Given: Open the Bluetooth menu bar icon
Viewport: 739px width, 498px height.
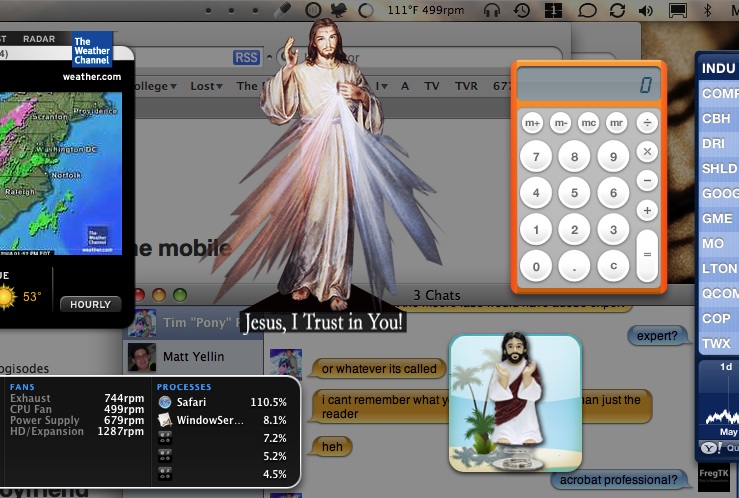Looking at the screenshot, I should pyautogui.click(x=707, y=10).
